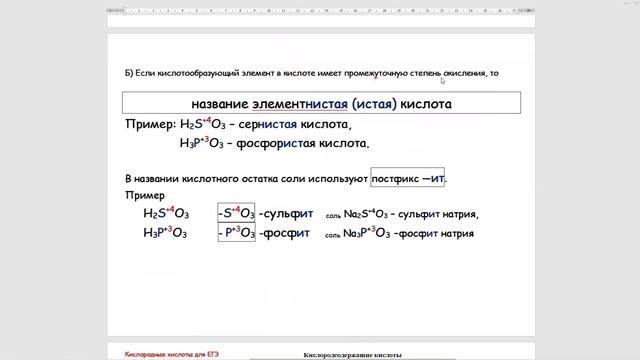
Task: Click the word "-фосфит" beside the boxed PO3
Action: point(284,233)
